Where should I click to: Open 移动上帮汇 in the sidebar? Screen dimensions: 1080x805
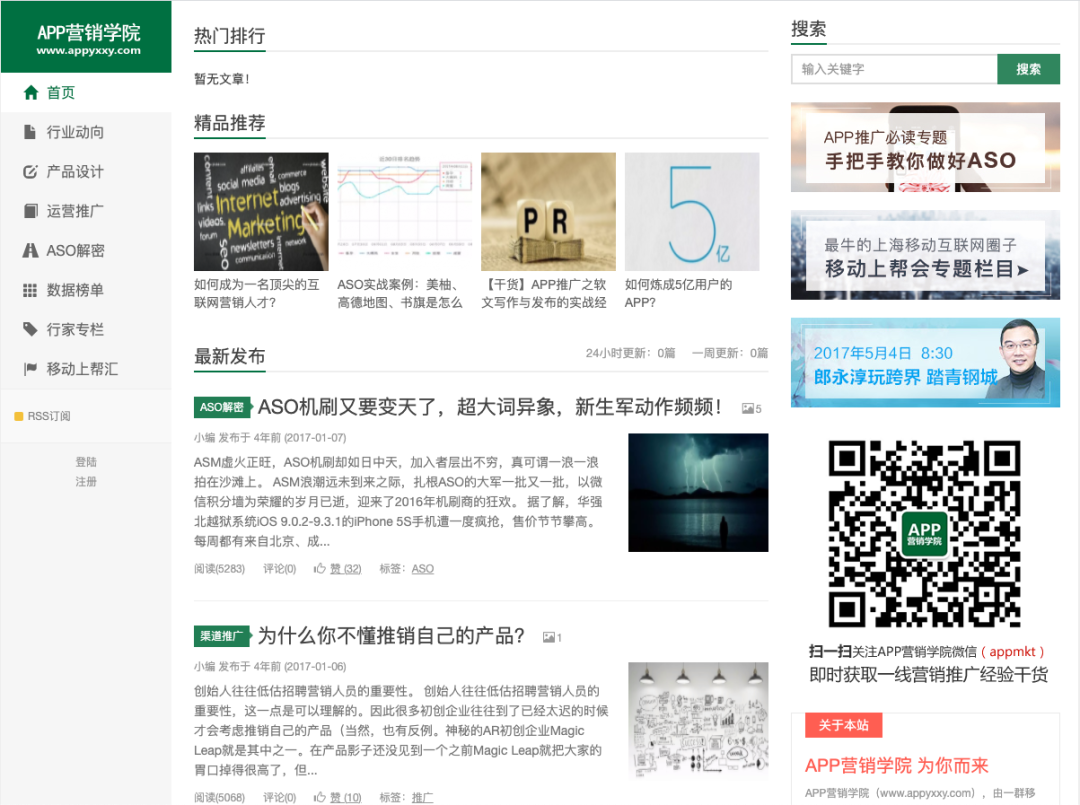click(85, 369)
